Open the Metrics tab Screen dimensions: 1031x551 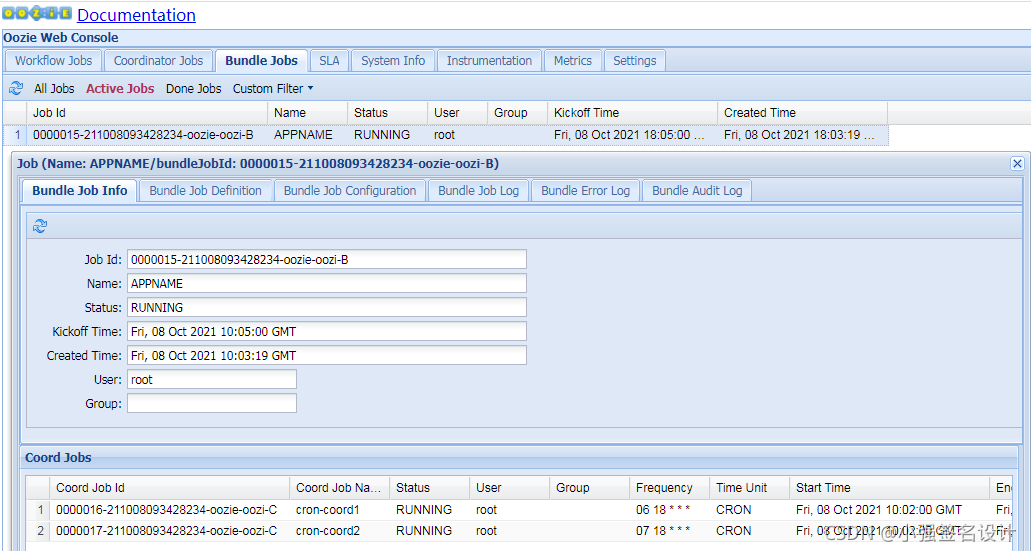pyautogui.click(x=573, y=60)
